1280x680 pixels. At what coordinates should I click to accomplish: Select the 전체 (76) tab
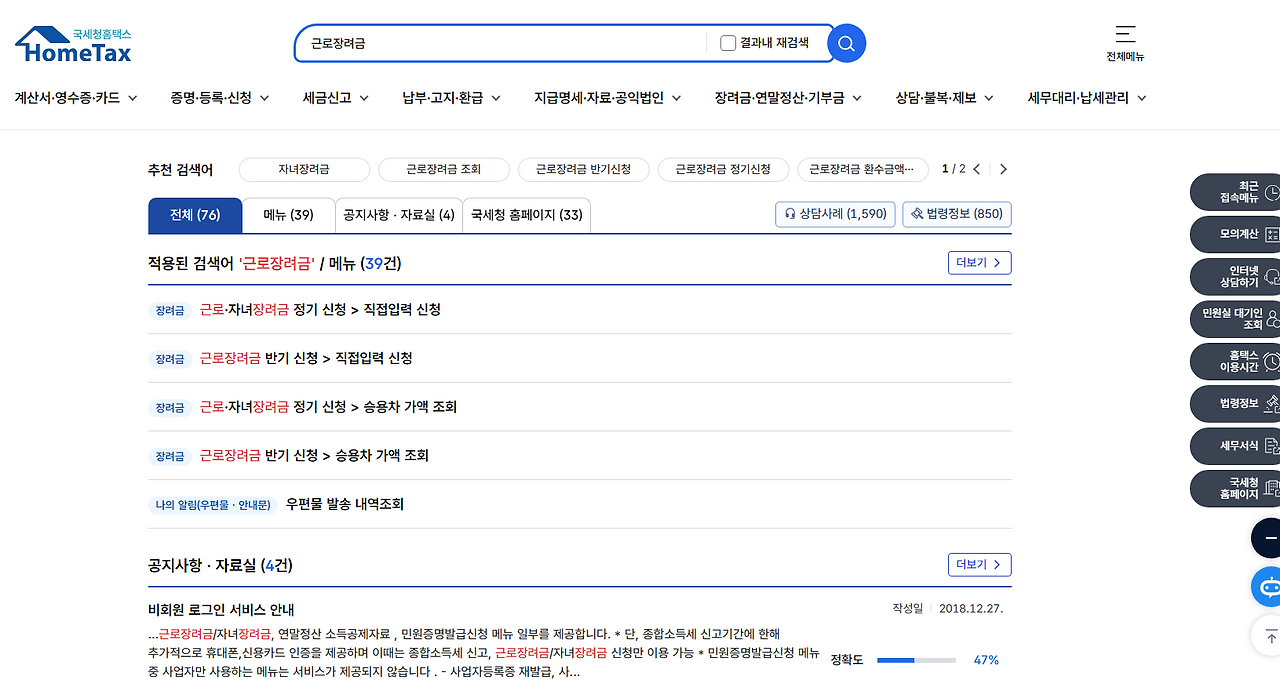click(195, 215)
